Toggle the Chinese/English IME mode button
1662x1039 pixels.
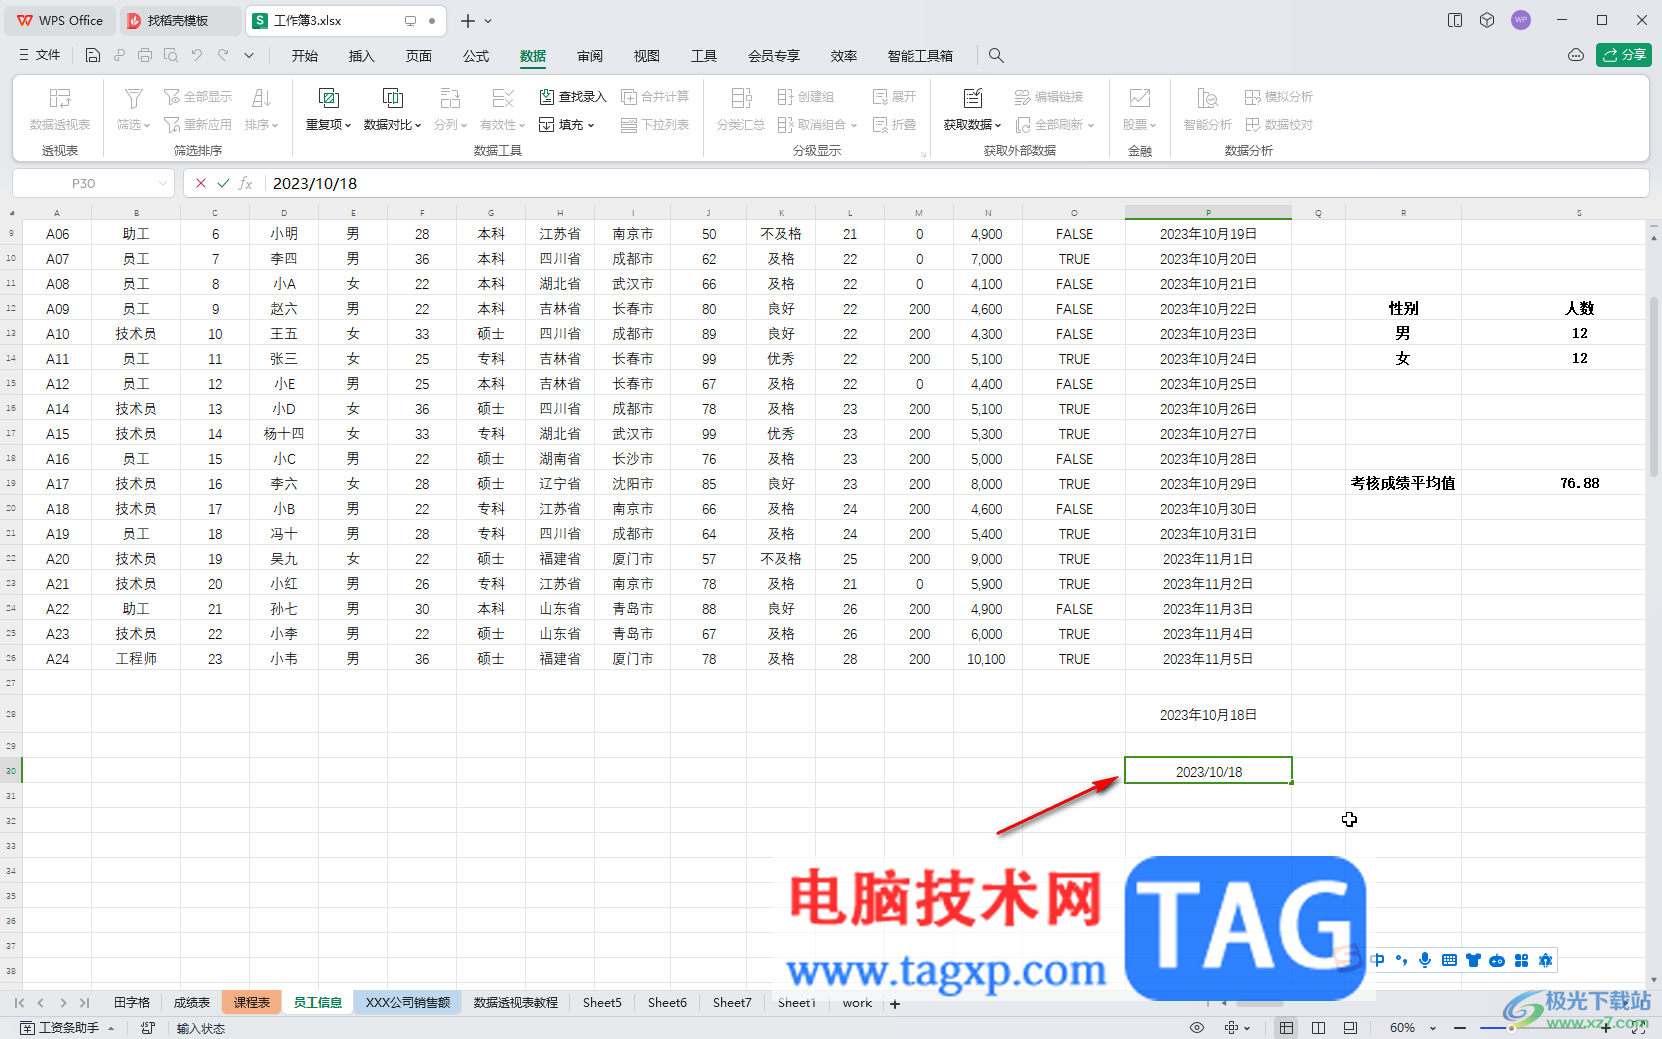[x=1378, y=960]
